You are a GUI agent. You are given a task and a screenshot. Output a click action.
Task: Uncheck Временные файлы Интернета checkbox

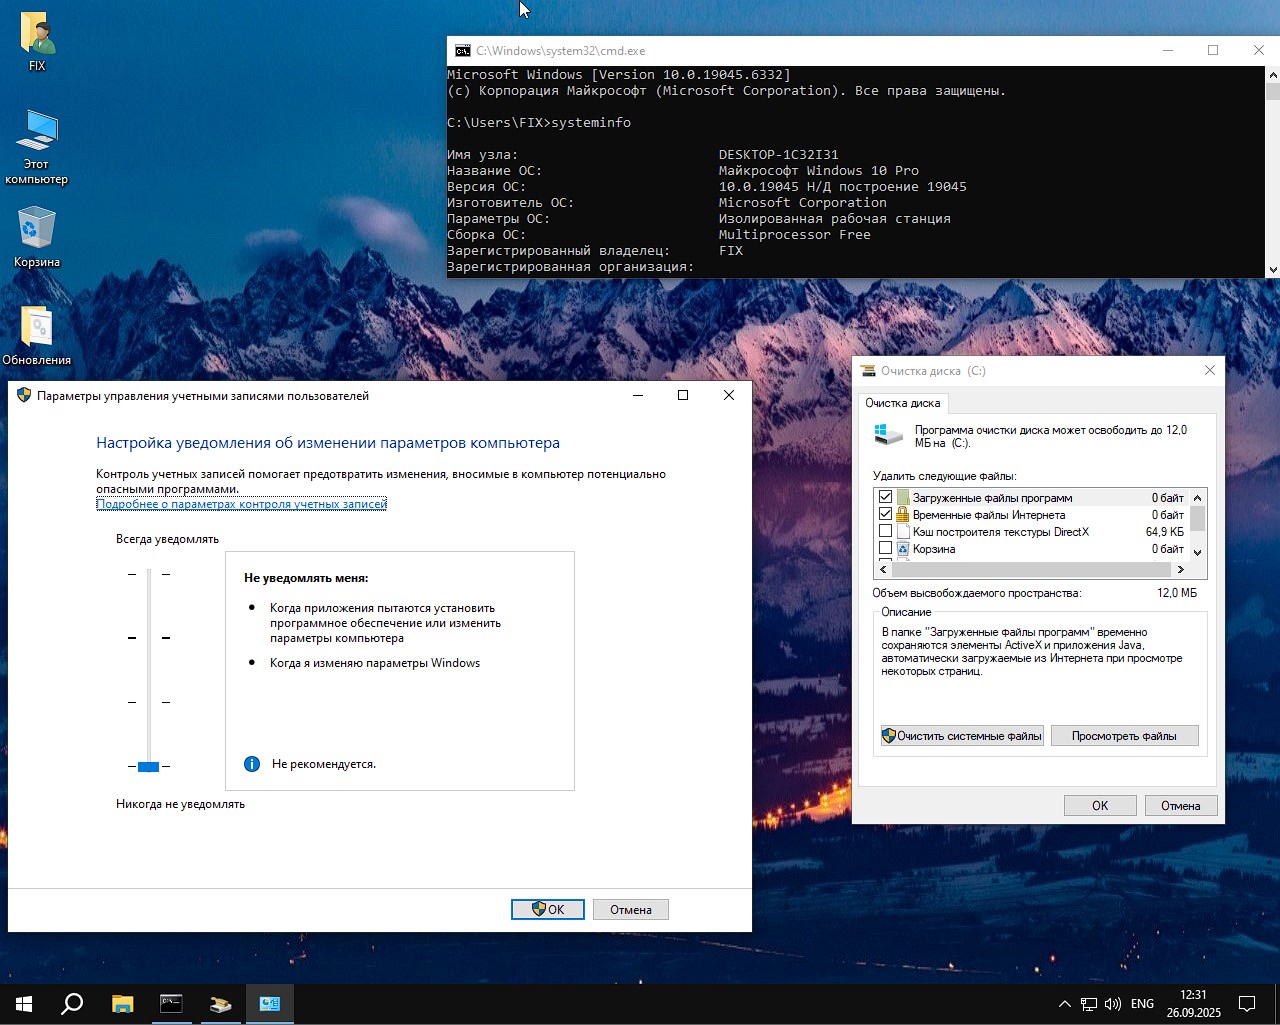click(885, 514)
